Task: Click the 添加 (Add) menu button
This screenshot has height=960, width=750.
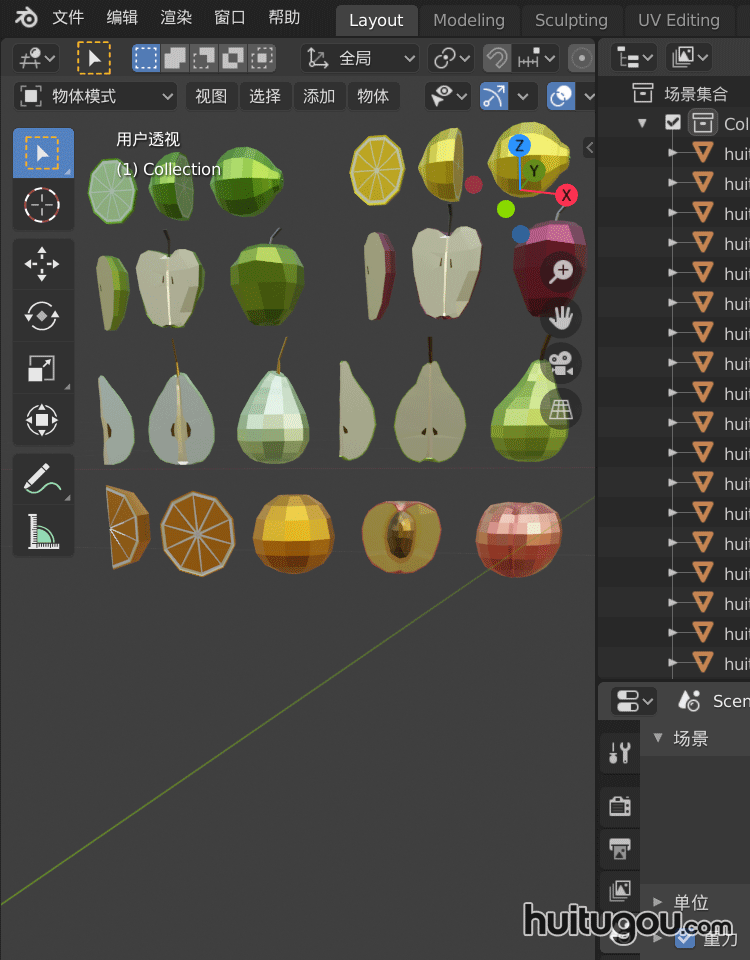Action: coord(319,96)
